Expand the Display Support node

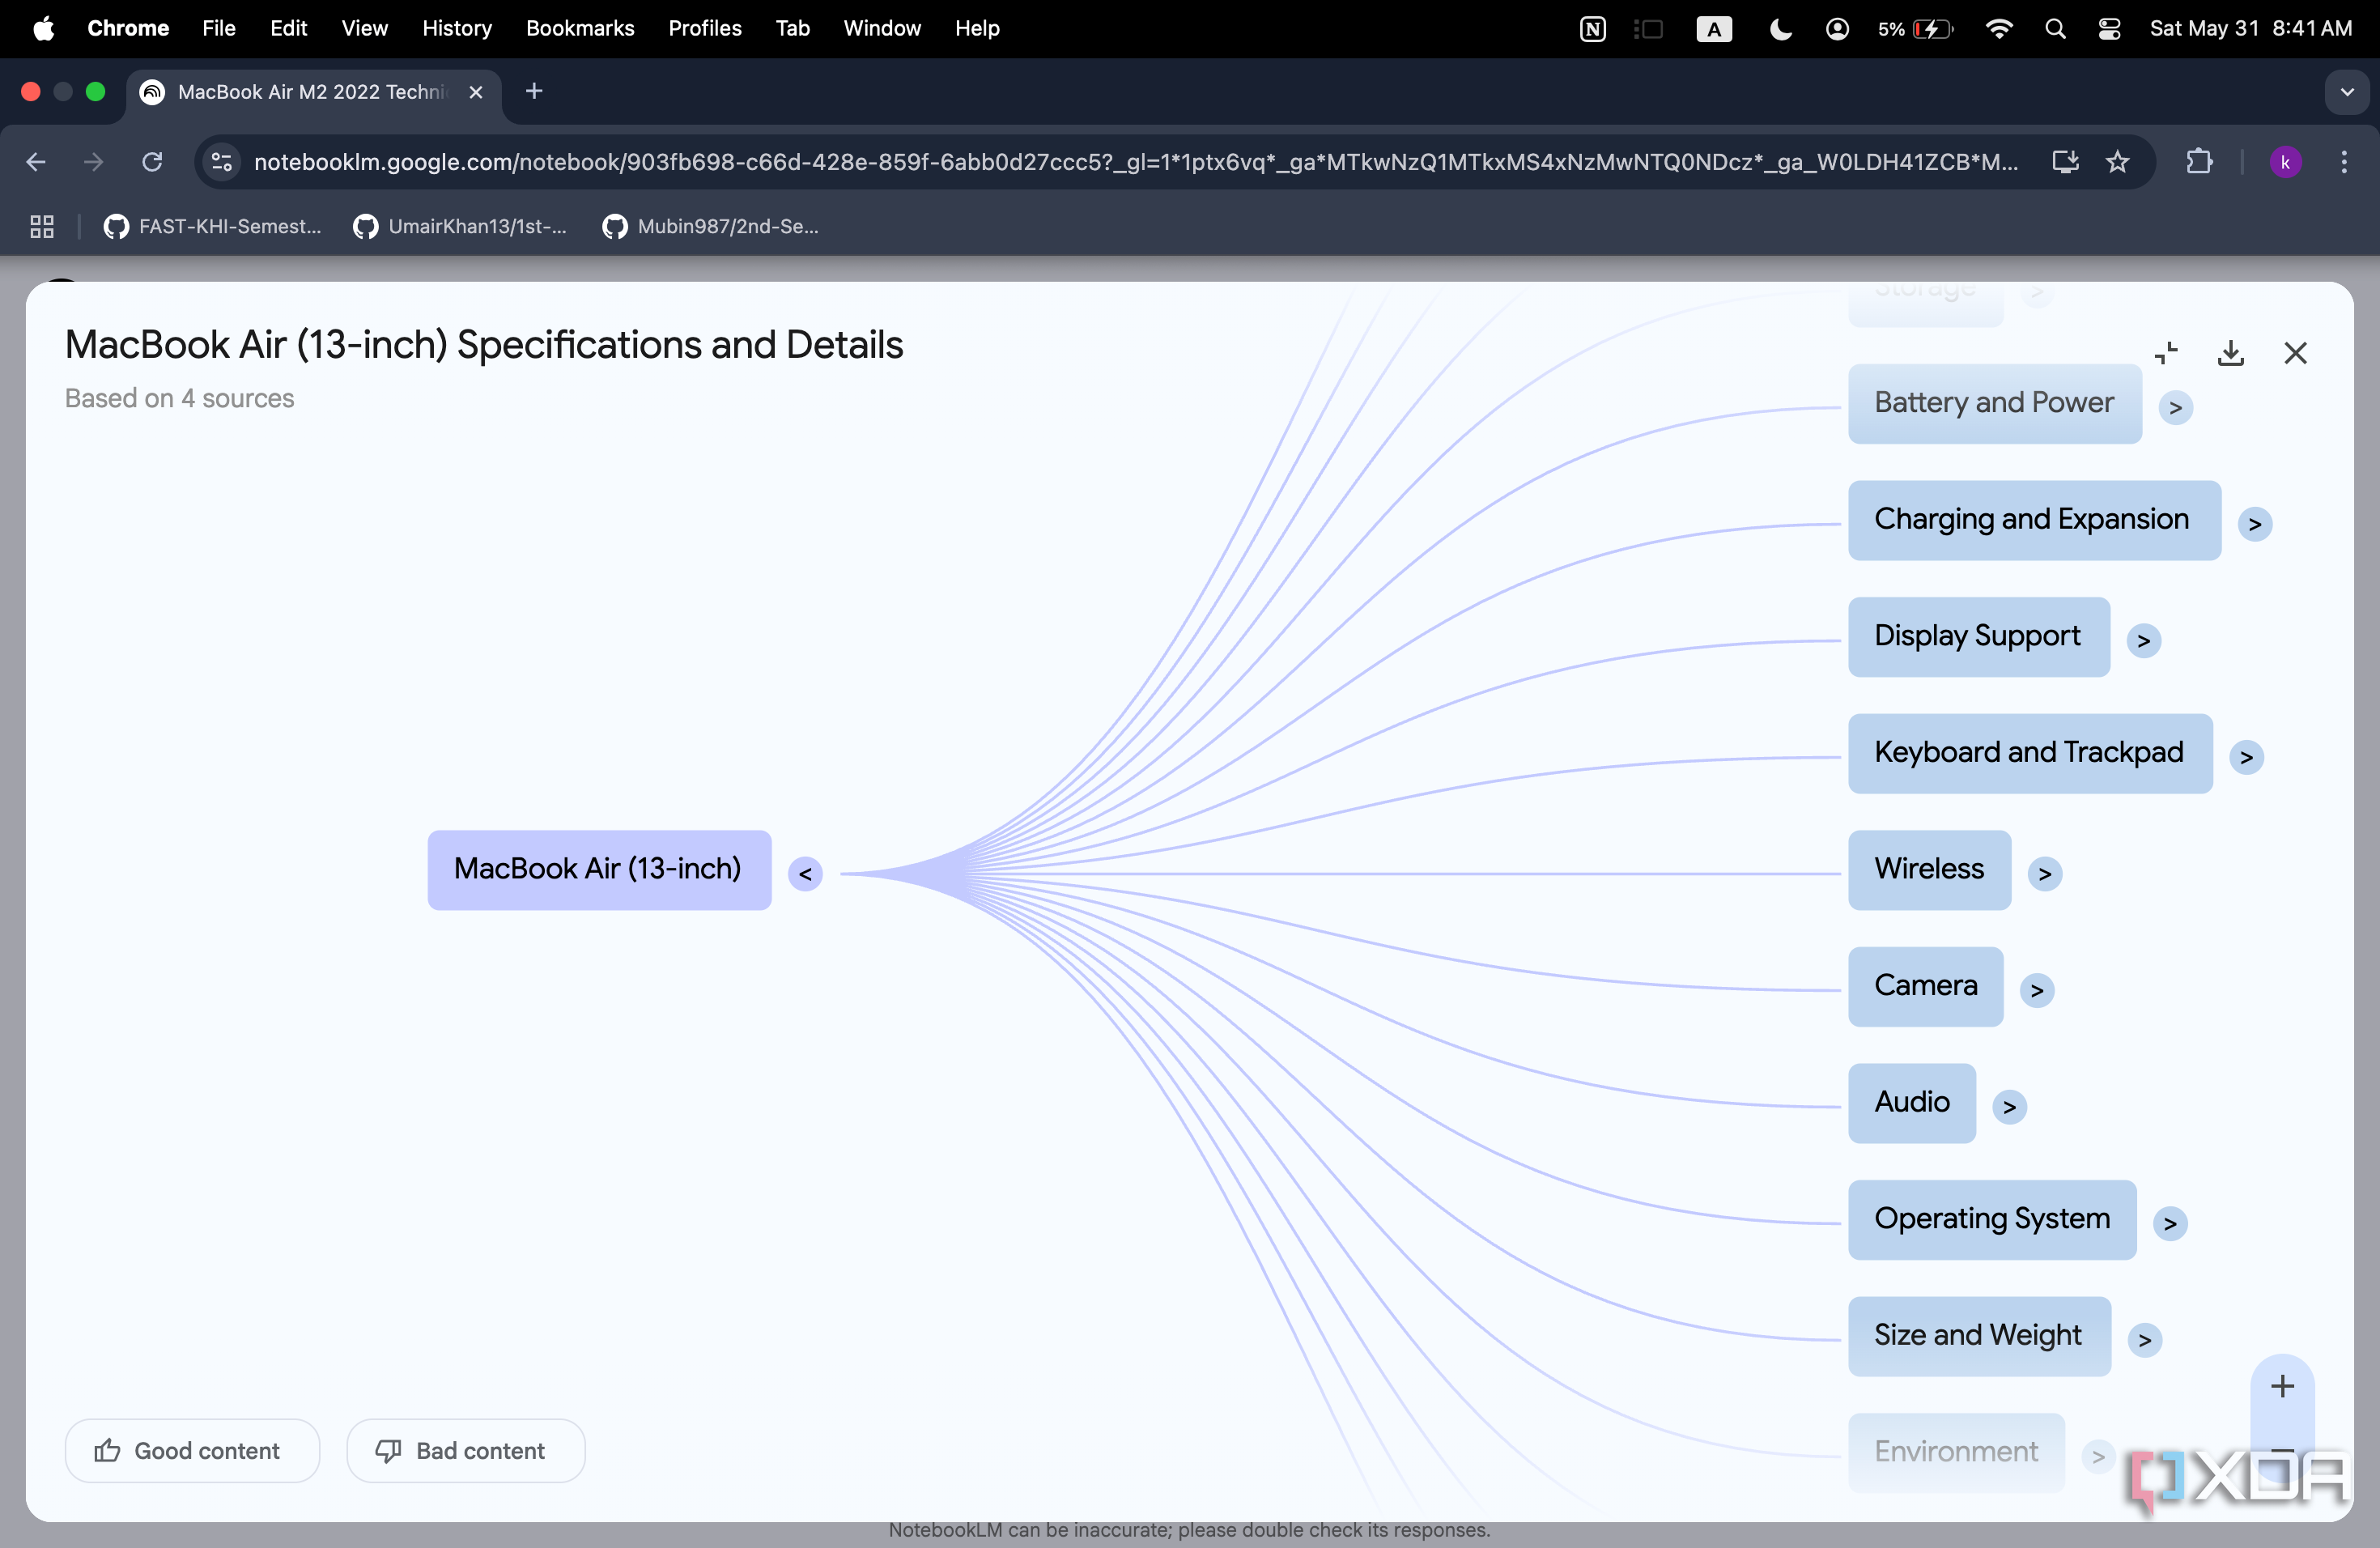pyautogui.click(x=2143, y=640)
